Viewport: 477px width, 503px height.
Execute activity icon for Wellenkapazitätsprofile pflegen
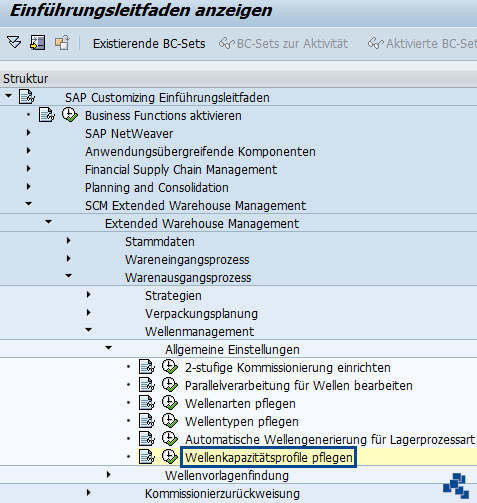[170, 457]
